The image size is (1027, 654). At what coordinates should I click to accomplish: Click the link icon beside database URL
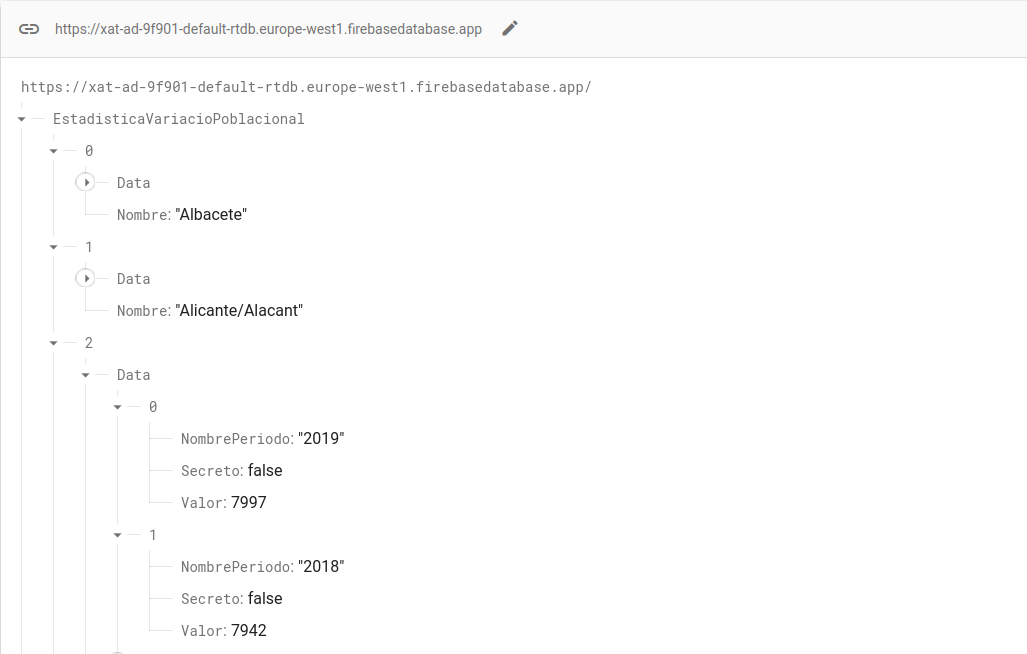29,29
